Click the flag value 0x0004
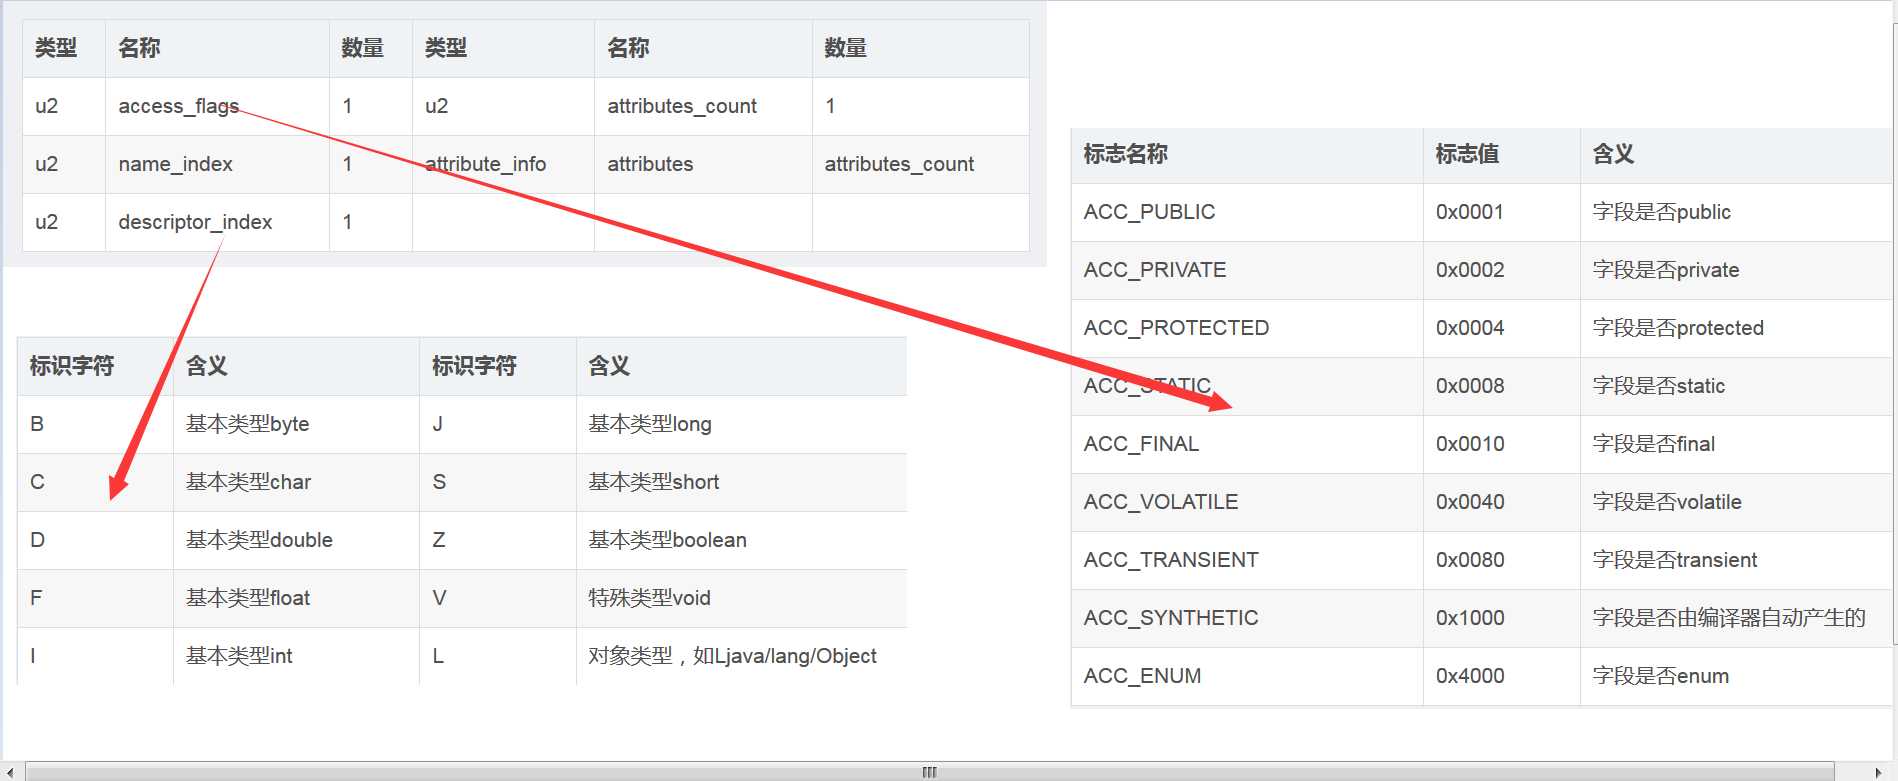Image resolution: width=1898 pixels, height=781 pixels. (1470, 328)
